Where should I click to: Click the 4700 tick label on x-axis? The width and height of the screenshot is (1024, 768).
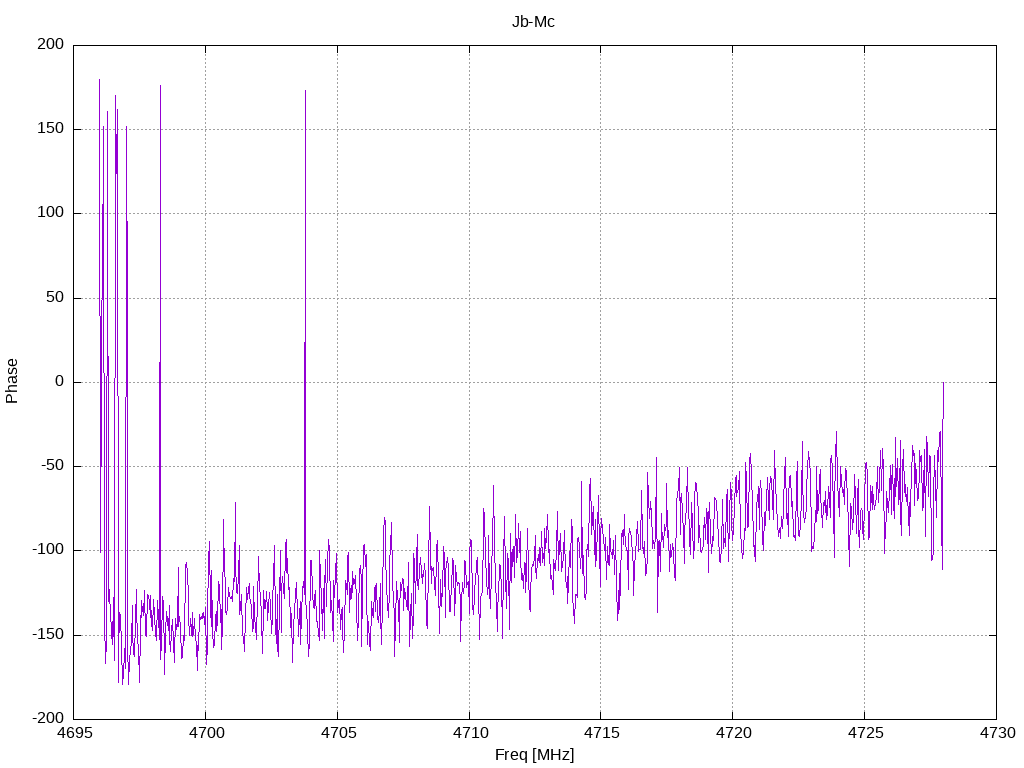(206, 733)
